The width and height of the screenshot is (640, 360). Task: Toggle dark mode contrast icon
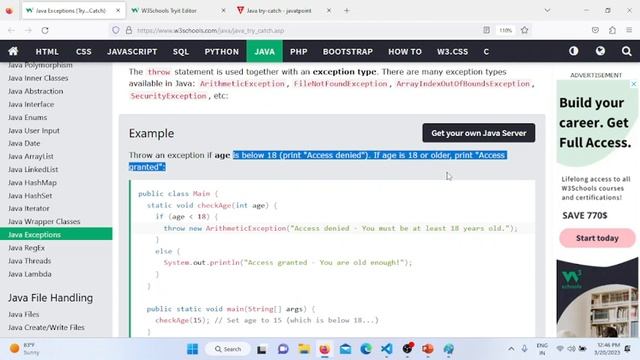(573, 51)
